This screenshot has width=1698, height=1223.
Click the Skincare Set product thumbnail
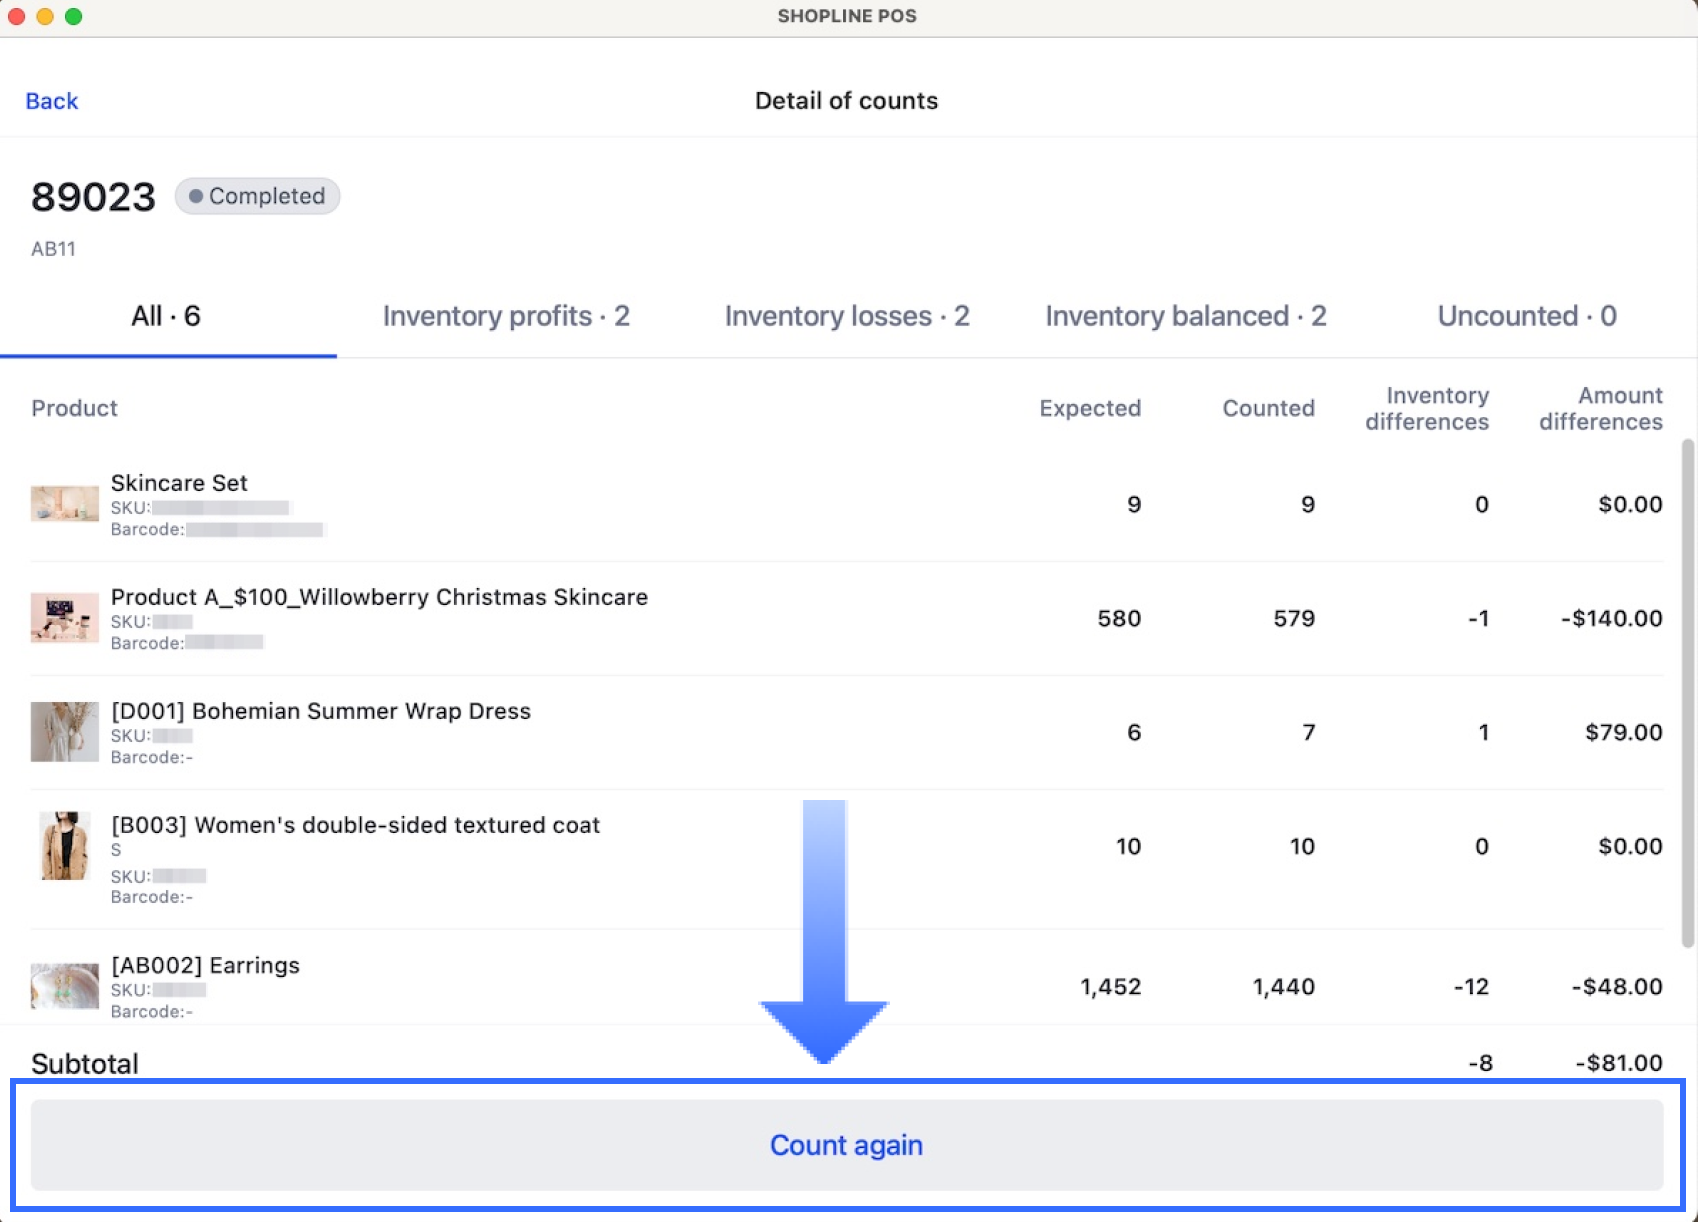point(65,504)
